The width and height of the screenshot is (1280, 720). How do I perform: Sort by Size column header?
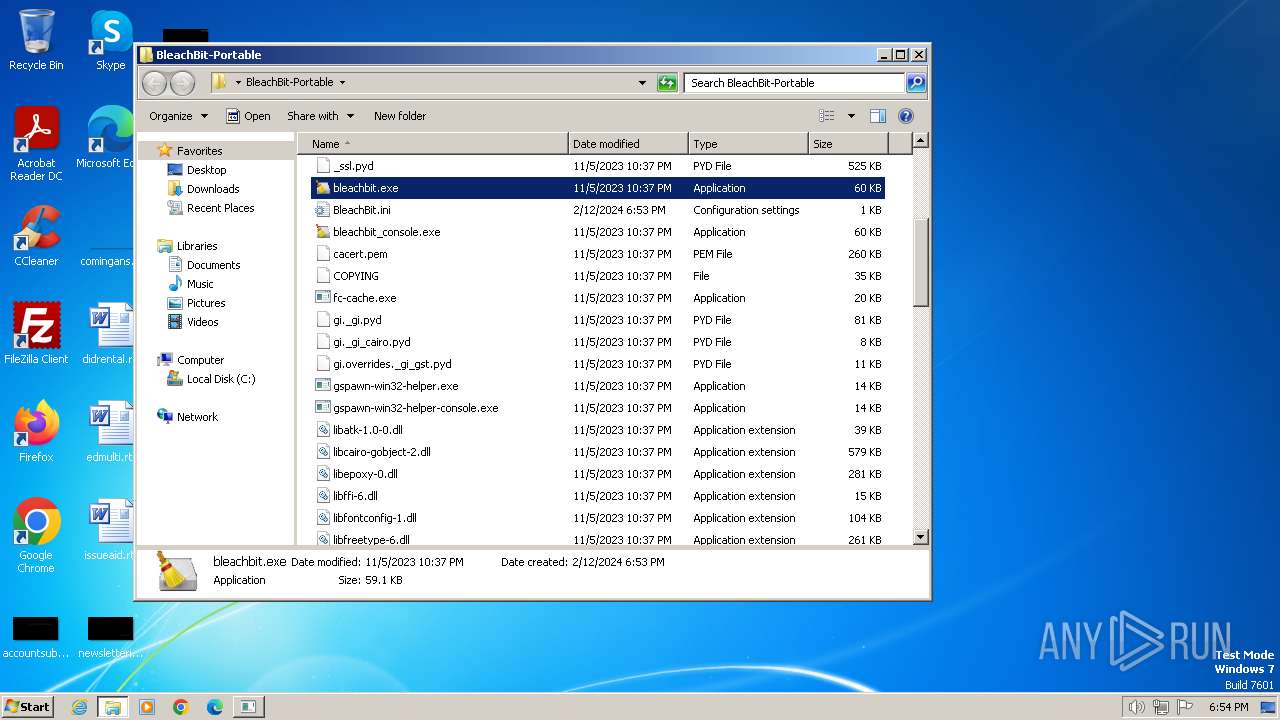pyautogui.click(x=848, y=144)
